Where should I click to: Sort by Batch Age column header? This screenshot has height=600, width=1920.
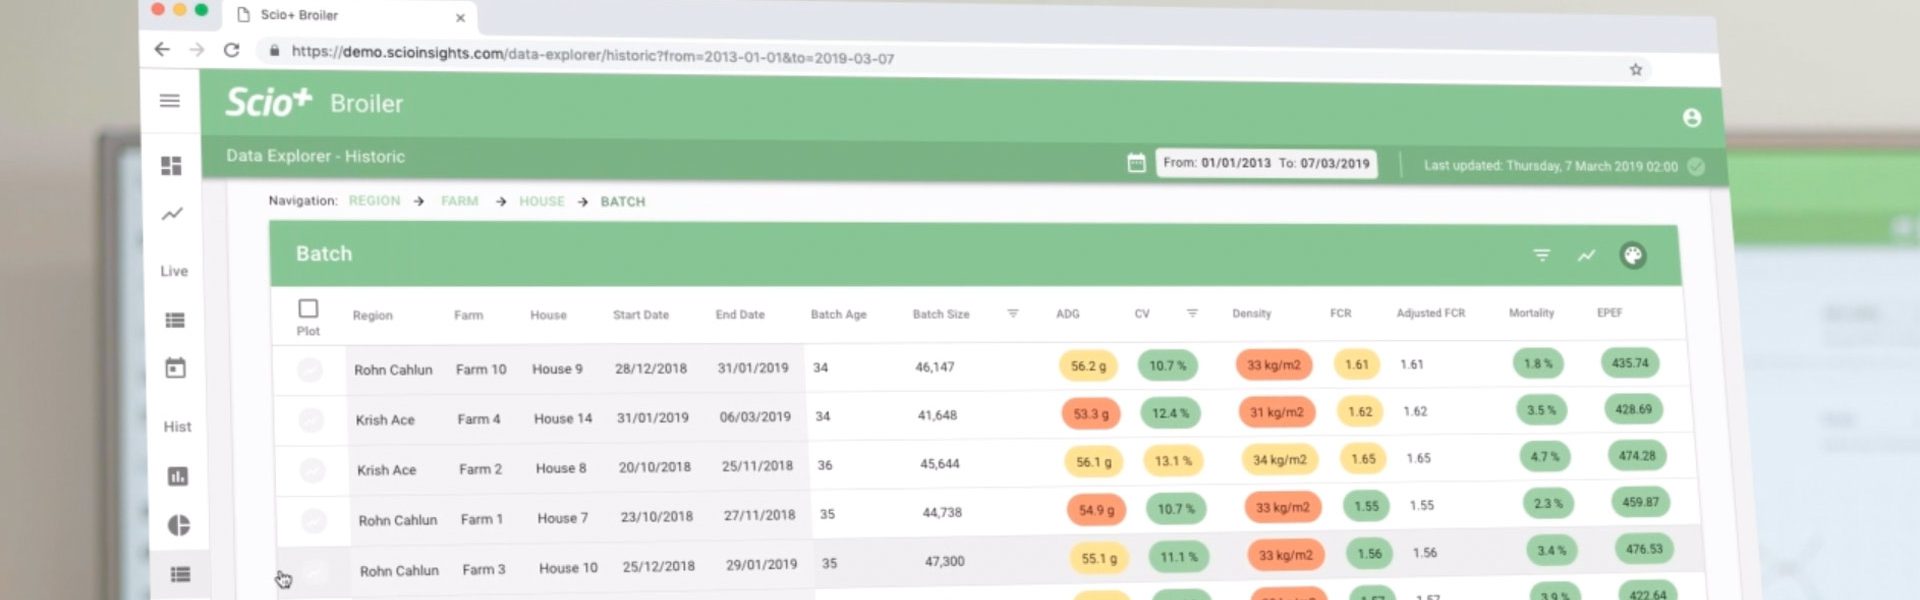(839, 314)
